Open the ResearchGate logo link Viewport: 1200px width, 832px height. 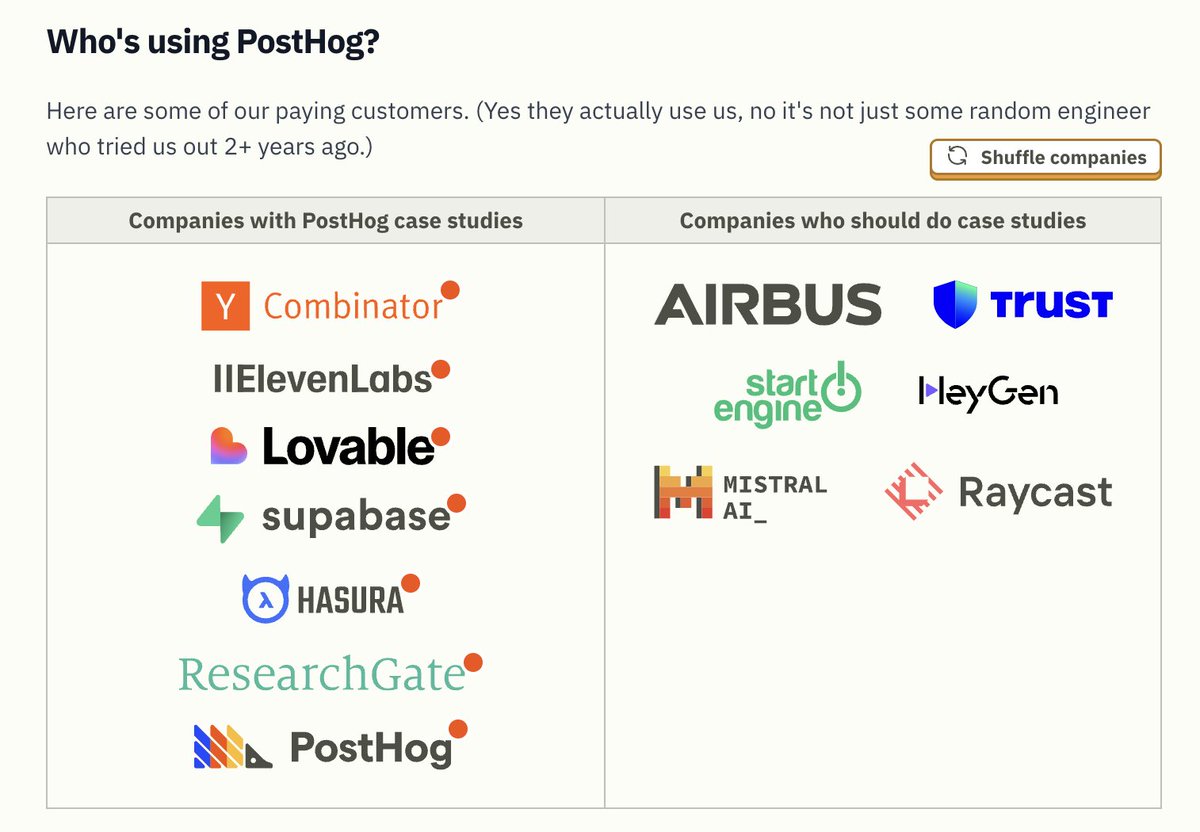tap(321, 675)
